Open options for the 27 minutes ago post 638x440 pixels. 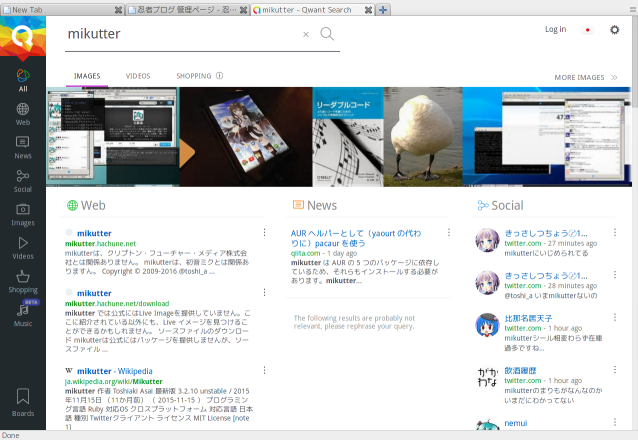pyautogui.click(x=615, y=232)
